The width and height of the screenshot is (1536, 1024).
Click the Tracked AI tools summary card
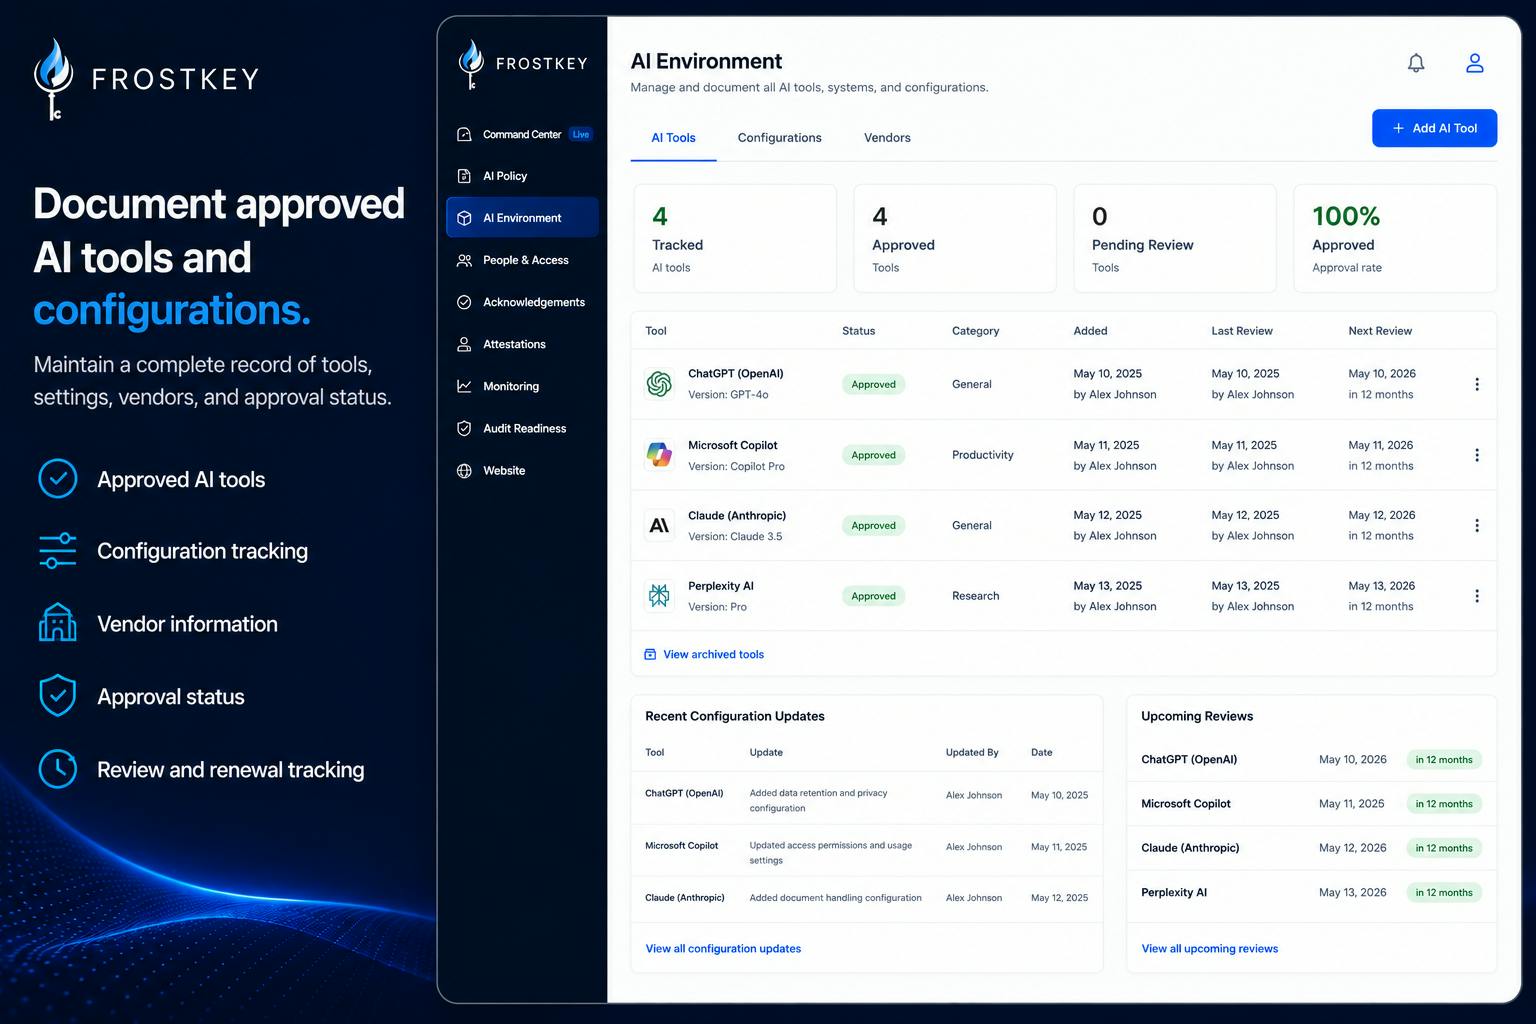[x=735, y=238]
